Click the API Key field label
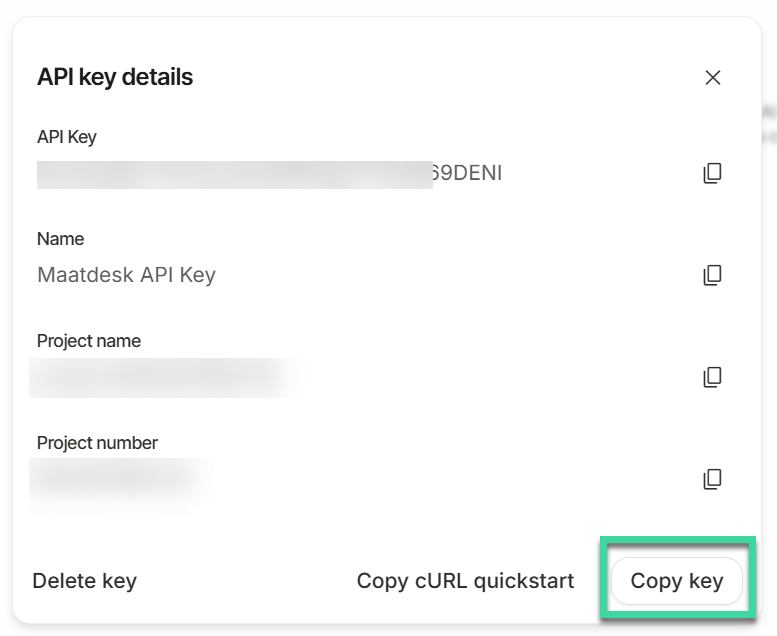 pyautogui.click(x=67, y=137)
